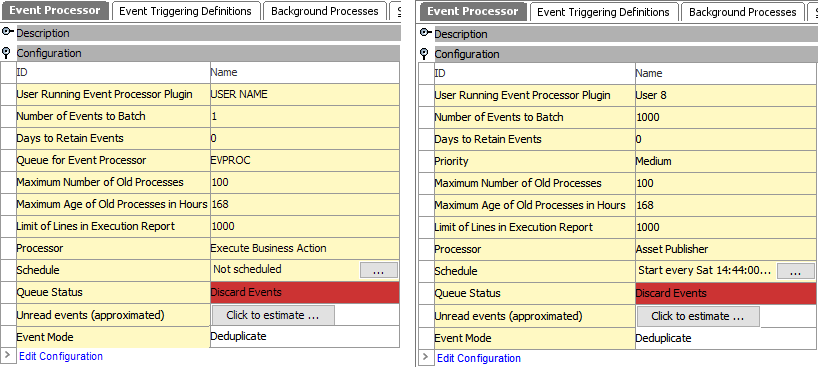Click Edit Configuration link in left panel
The image size is (819, 367).
coord(61,356)
